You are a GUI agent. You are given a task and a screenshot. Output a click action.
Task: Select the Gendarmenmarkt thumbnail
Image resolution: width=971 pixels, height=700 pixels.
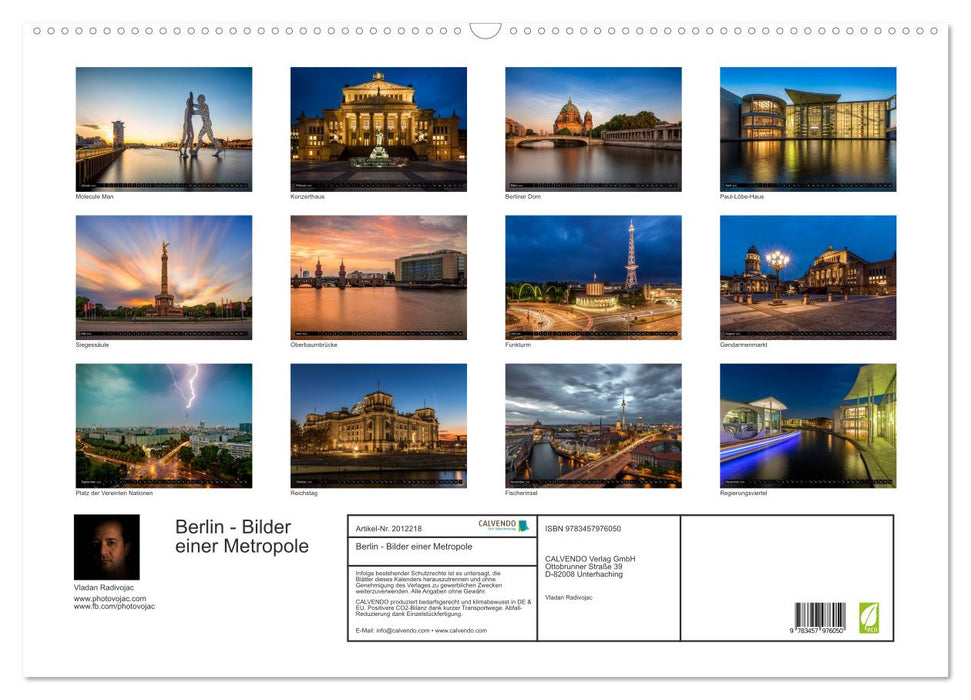pos(809,277)
